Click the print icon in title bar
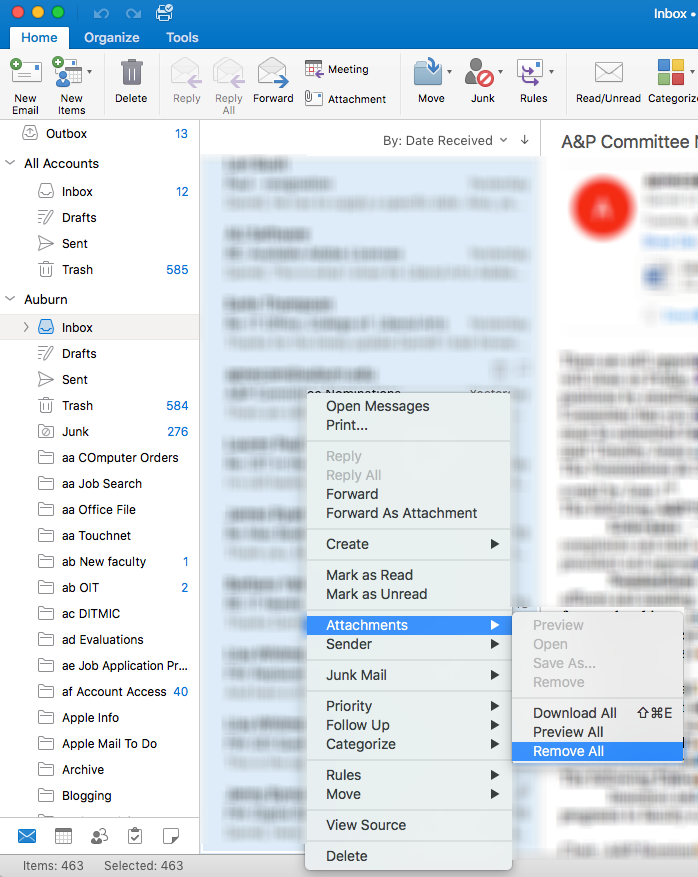This screenshot has height=877, width=698. (x=164, y=12)
